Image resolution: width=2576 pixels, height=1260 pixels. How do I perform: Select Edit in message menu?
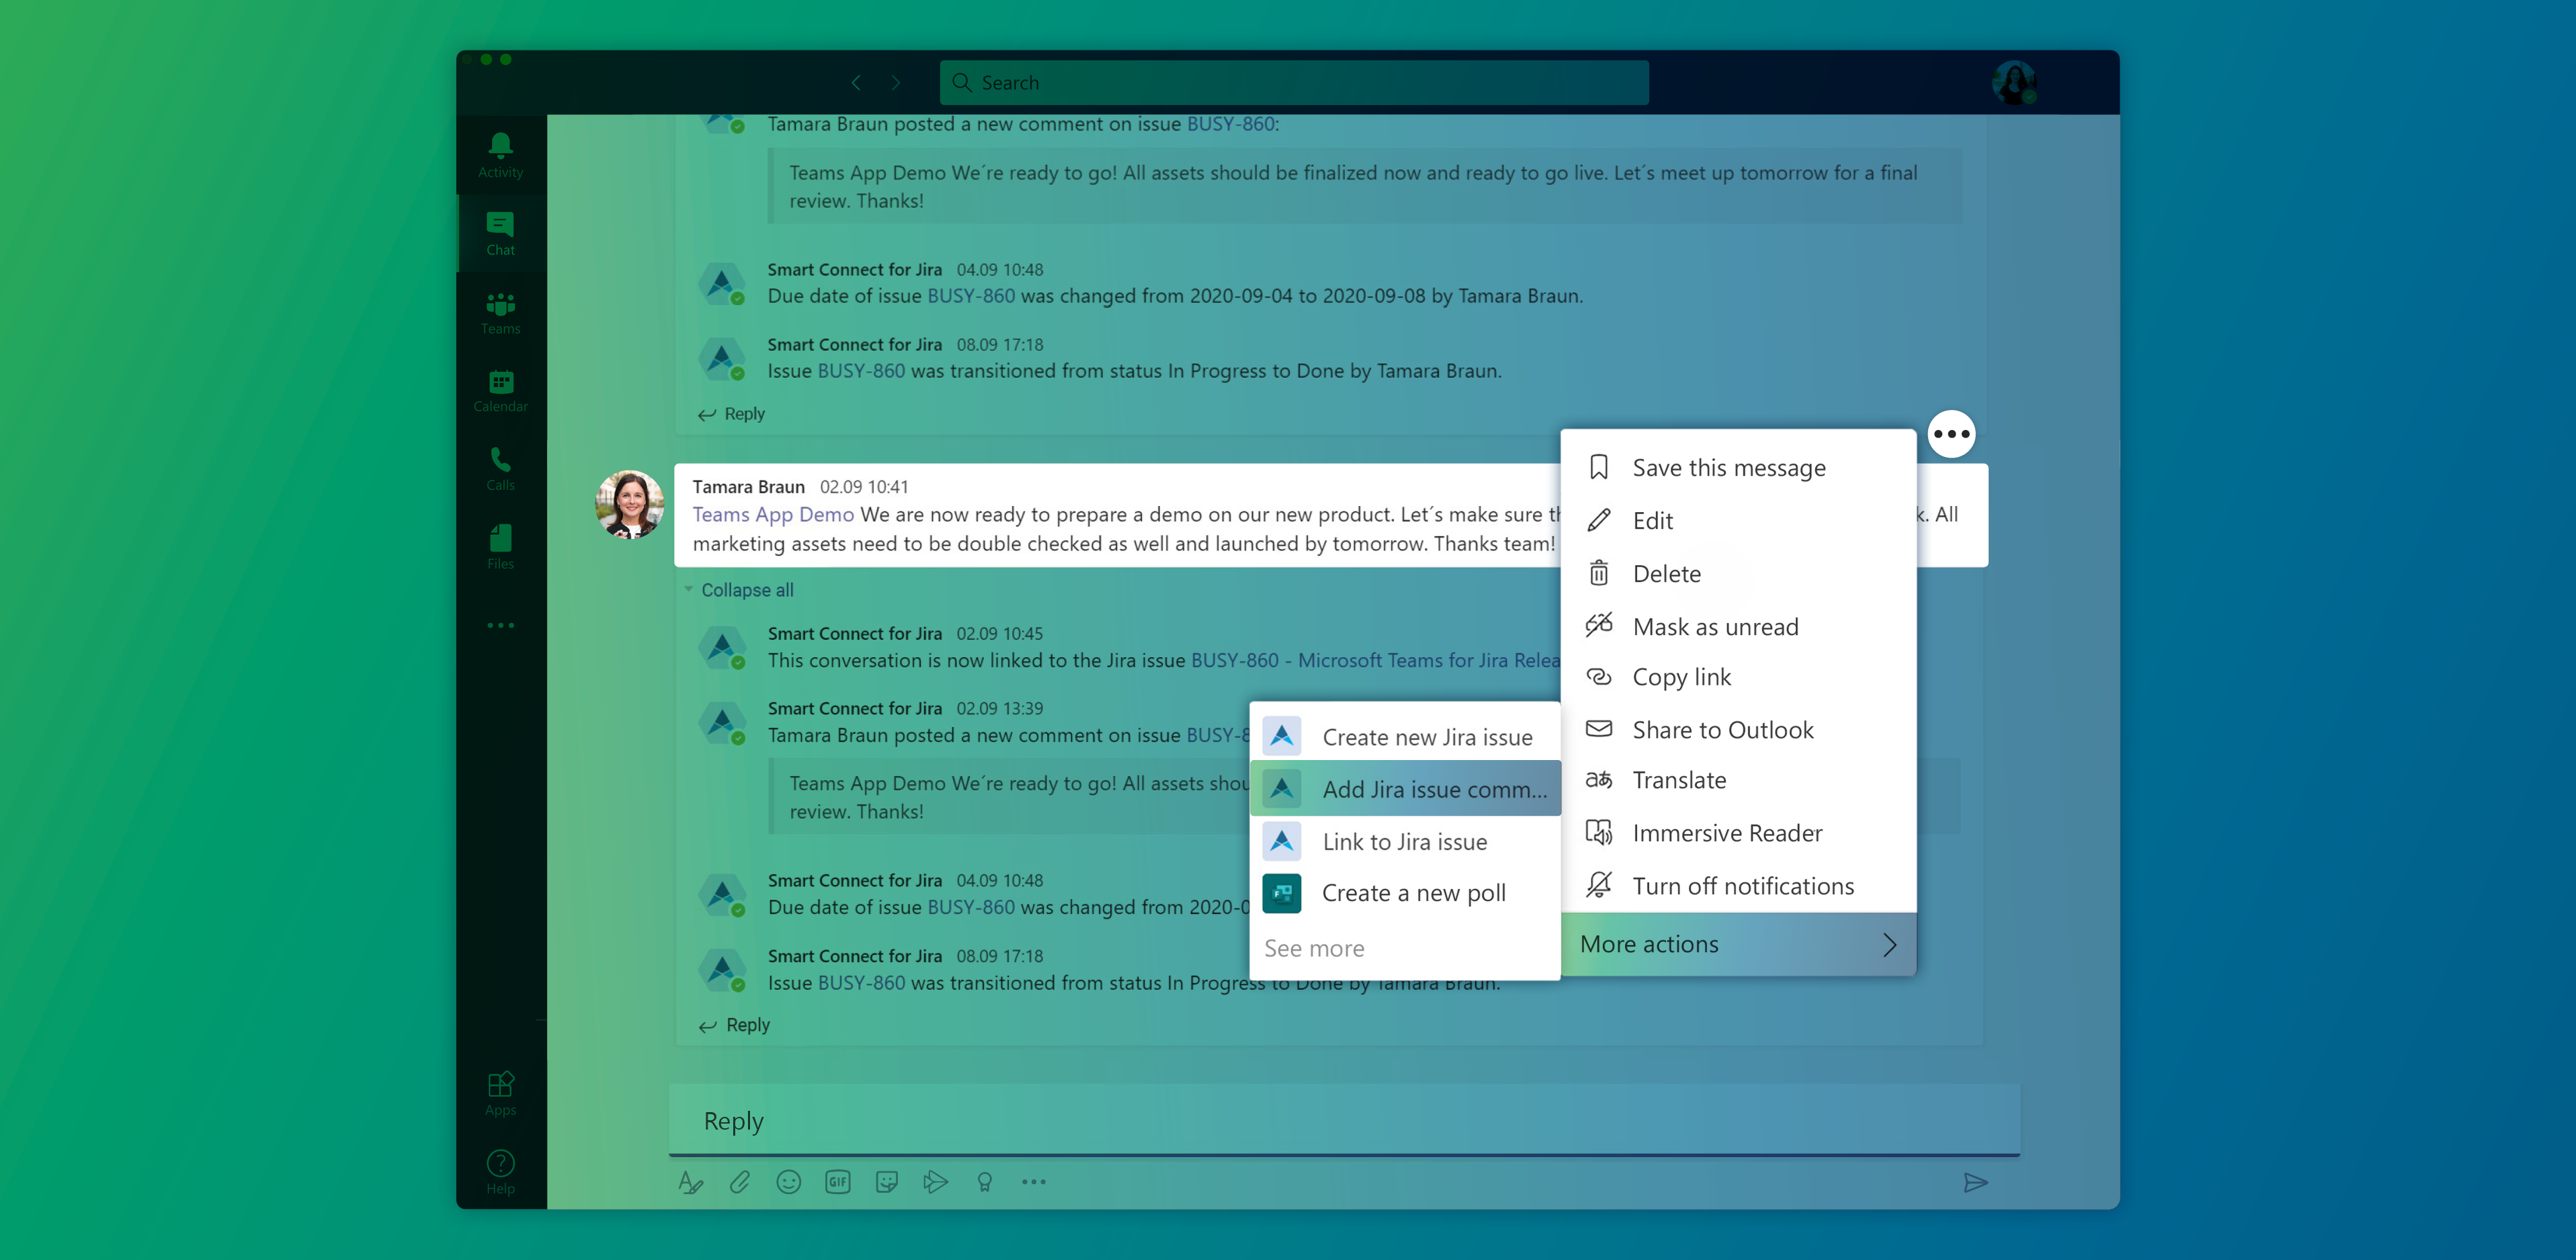1738,520
